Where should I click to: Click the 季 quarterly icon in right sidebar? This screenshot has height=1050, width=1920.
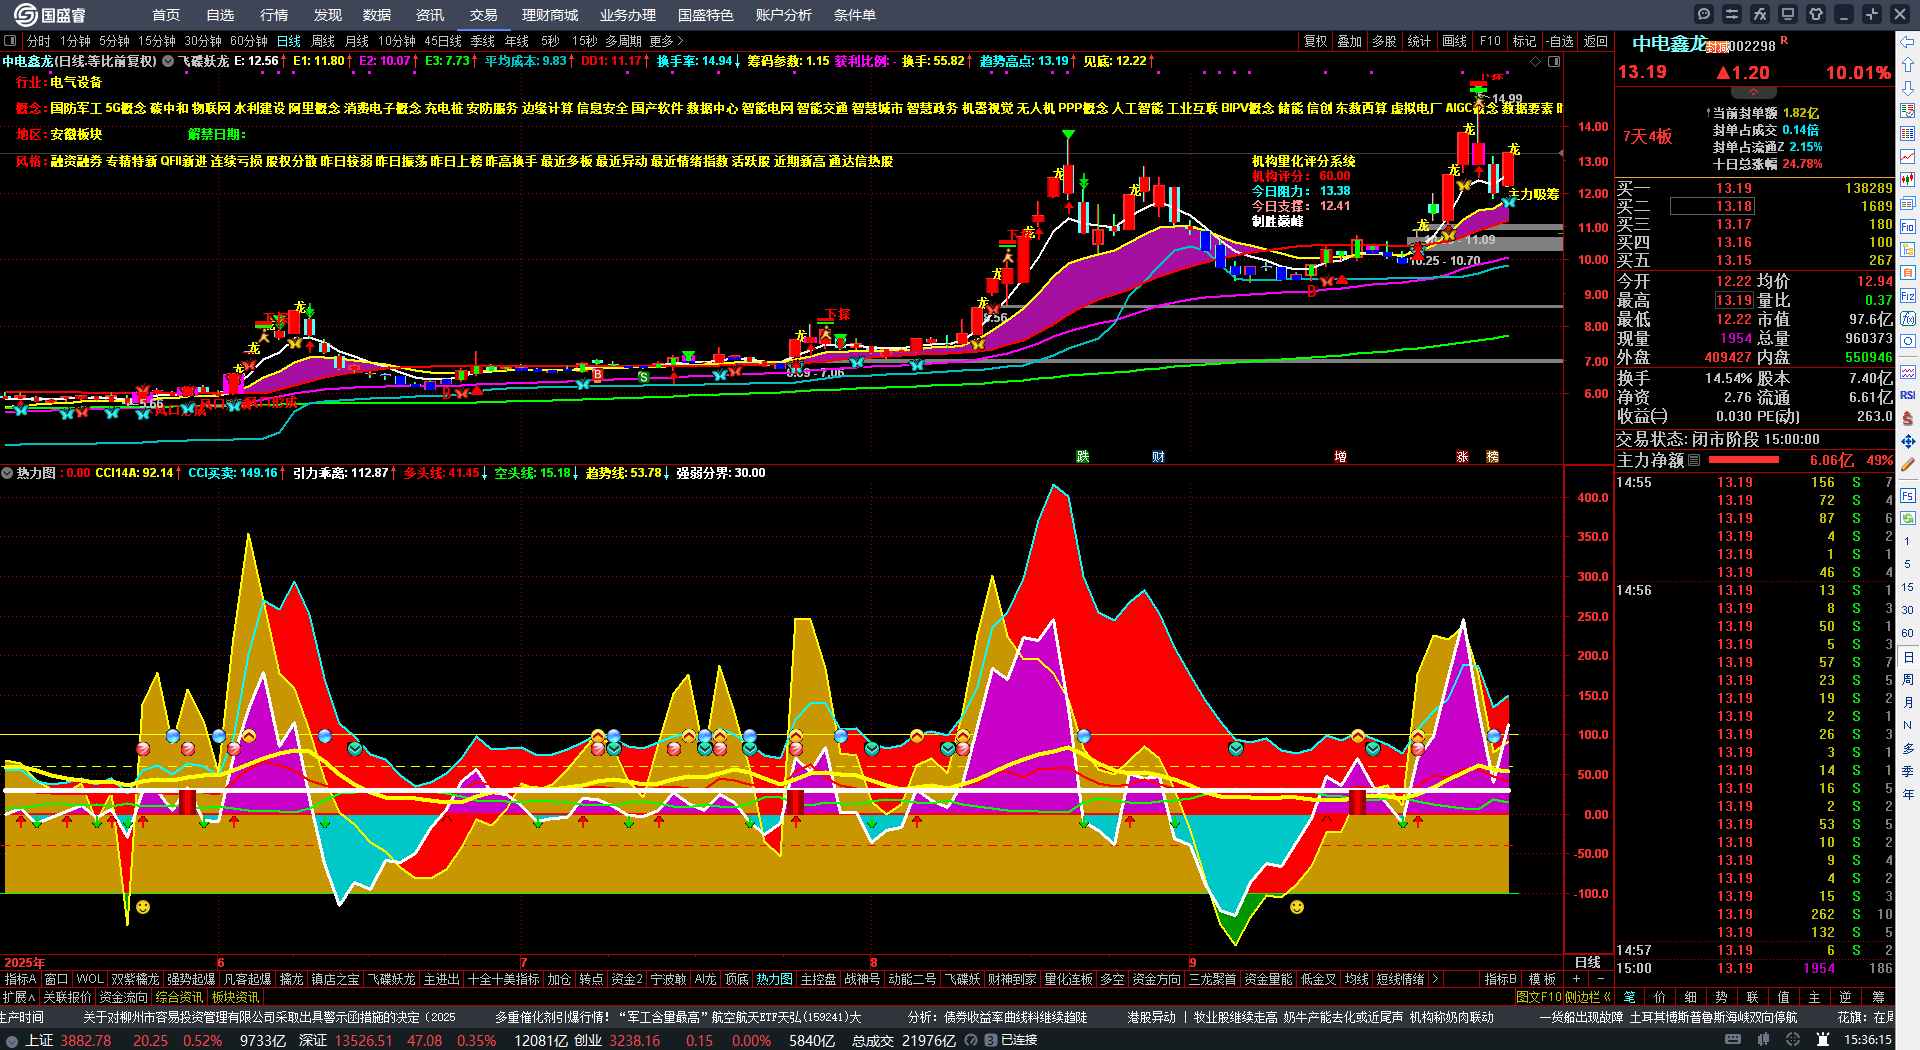point(1908,772)
